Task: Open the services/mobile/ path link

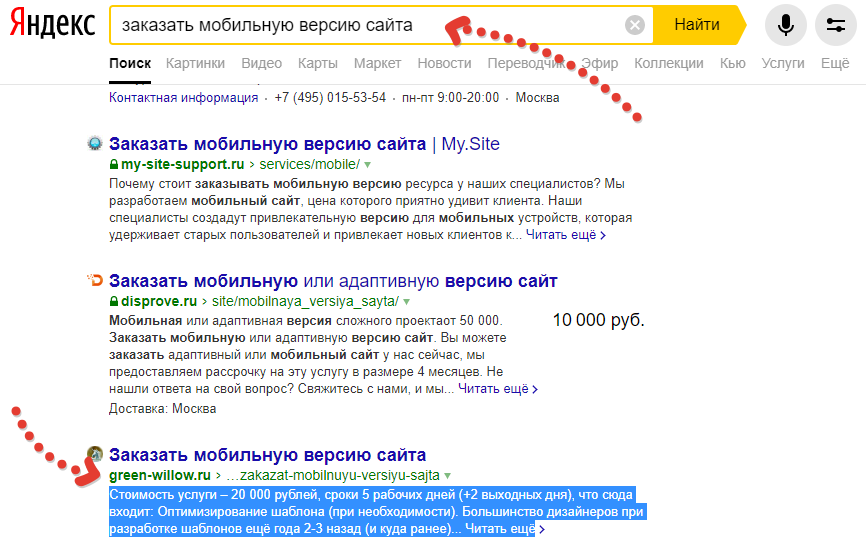Action: click(309, 164)
